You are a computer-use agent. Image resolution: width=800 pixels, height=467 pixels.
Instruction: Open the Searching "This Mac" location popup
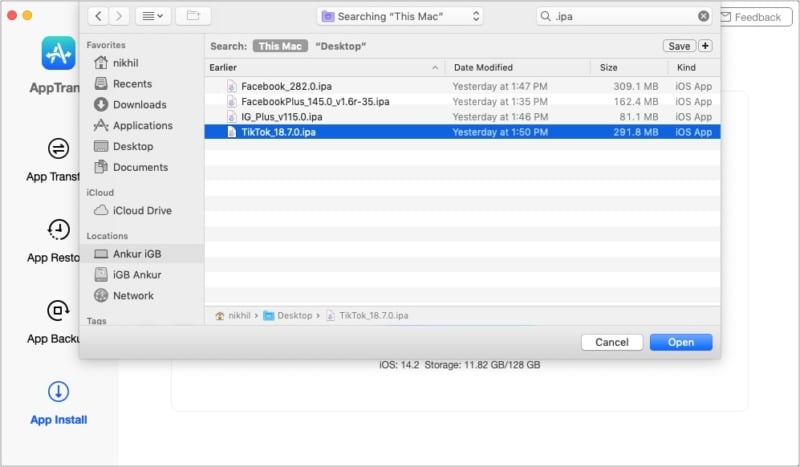pos(400,16)
